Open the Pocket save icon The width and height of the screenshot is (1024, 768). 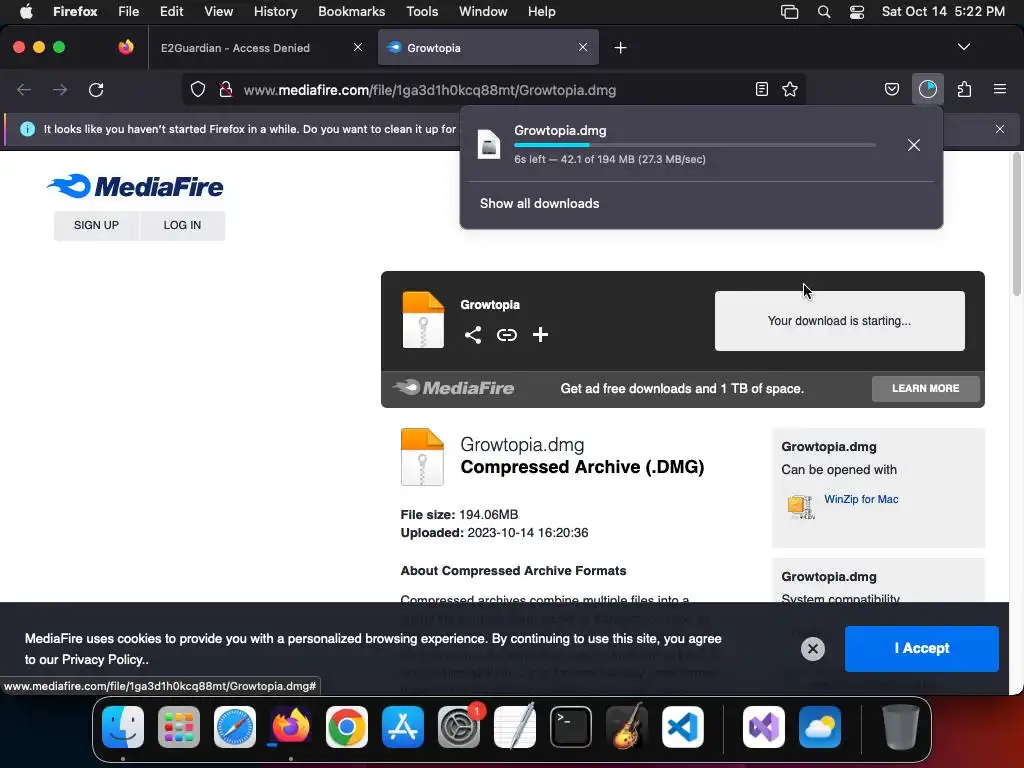click(892, 89)
